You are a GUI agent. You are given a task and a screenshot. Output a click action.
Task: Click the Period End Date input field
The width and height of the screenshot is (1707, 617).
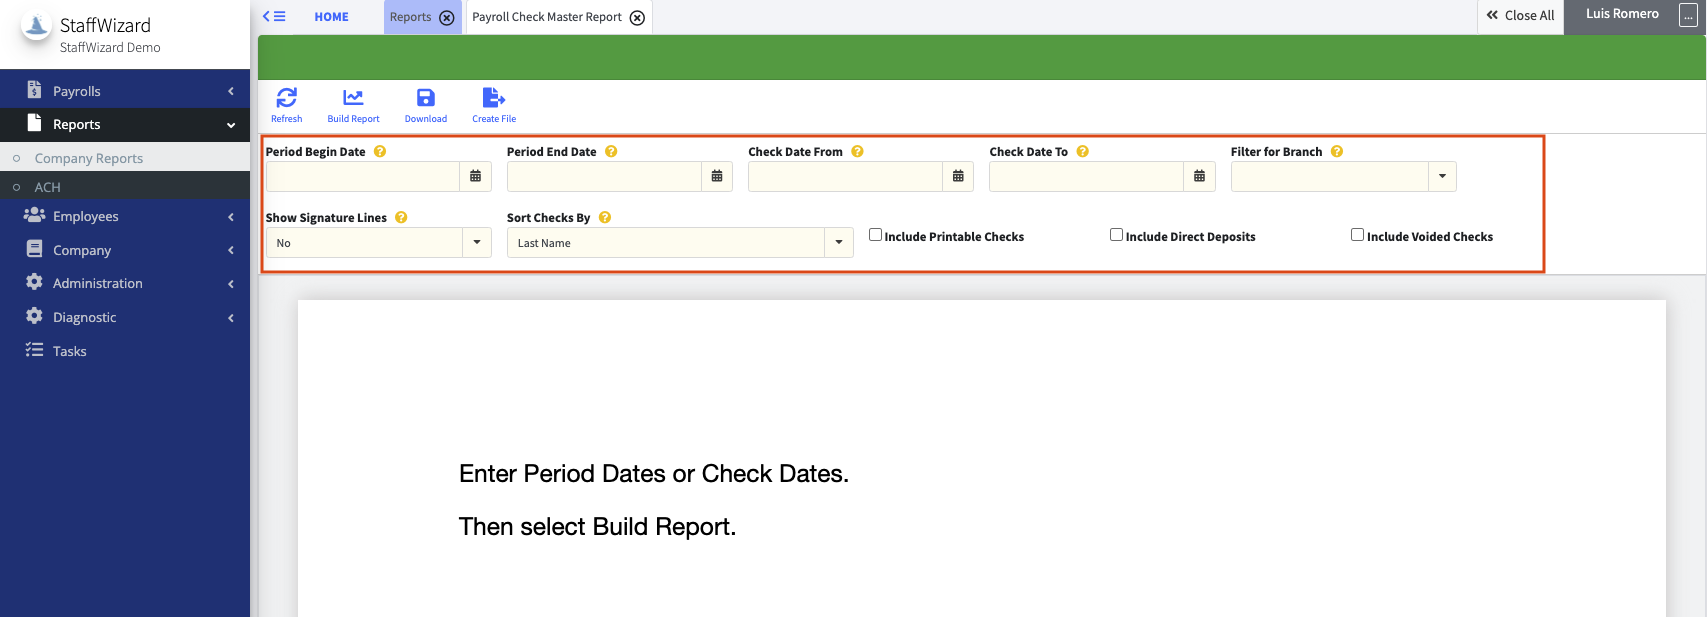(x=604, y=177)
